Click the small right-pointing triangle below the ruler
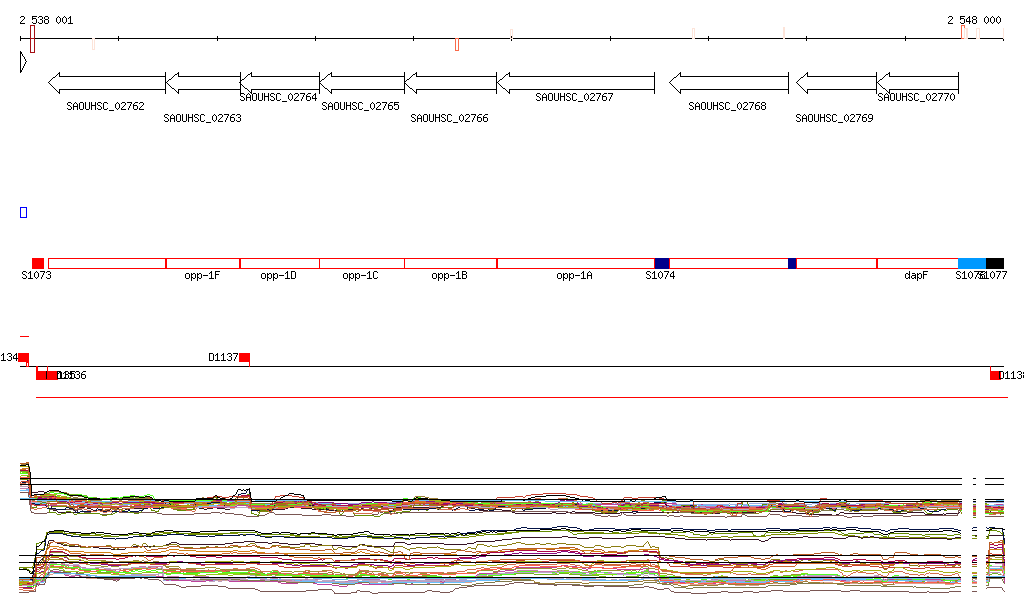This screenshot has height=611, width=1024. pyautogui.click(x=23, y=62)
